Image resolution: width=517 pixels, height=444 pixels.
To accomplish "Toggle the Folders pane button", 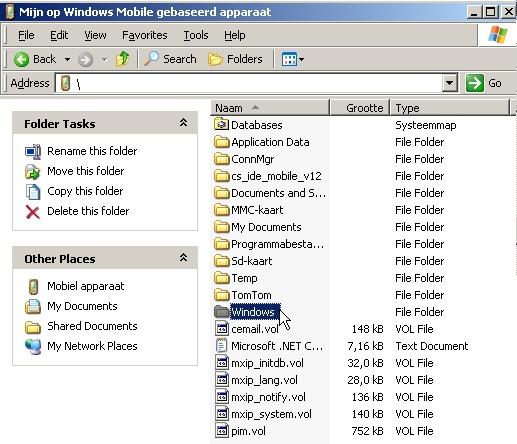I will click(x=236, y=59).
